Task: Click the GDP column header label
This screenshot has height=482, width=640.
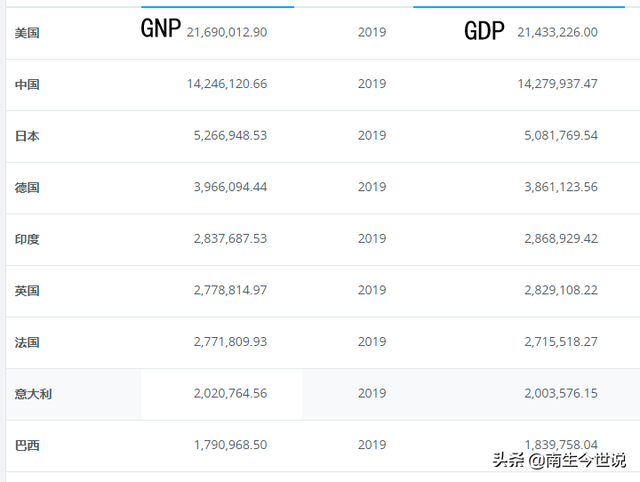Action: click(484, 31)
